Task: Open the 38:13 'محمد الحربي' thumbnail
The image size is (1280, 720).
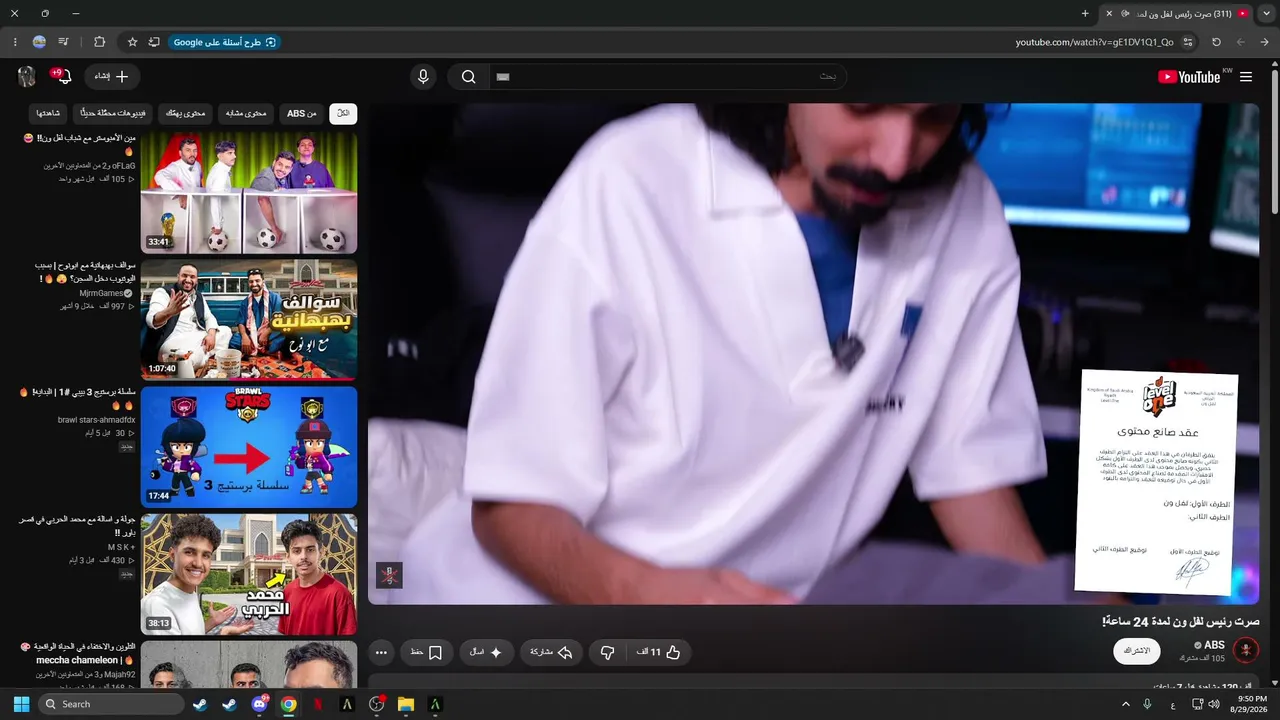Action: (x=249, y=574)
